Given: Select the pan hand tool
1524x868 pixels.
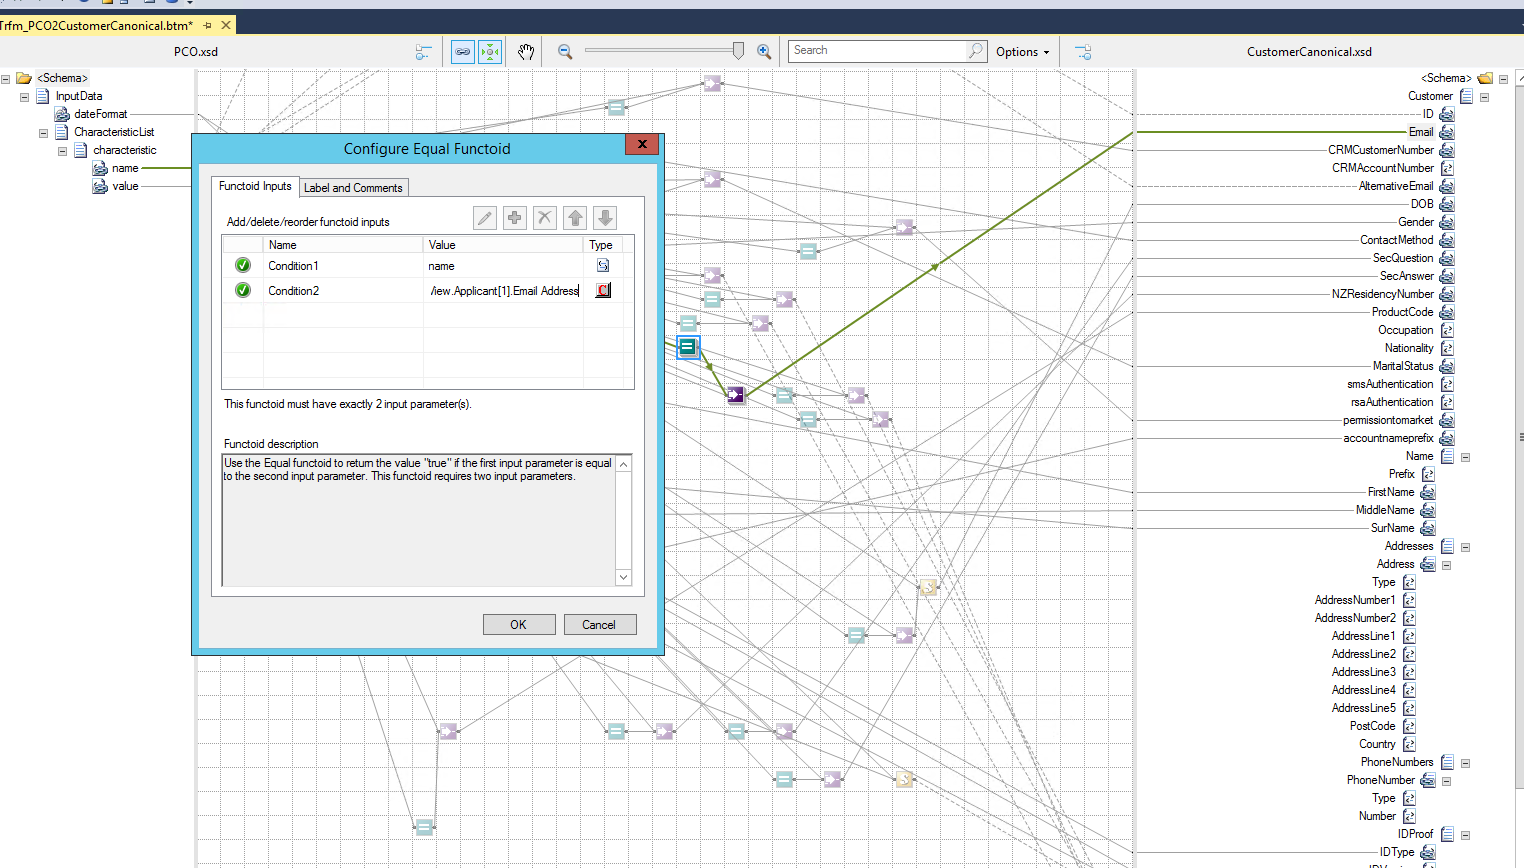Looking at the screenshot, I should point(526,52).
